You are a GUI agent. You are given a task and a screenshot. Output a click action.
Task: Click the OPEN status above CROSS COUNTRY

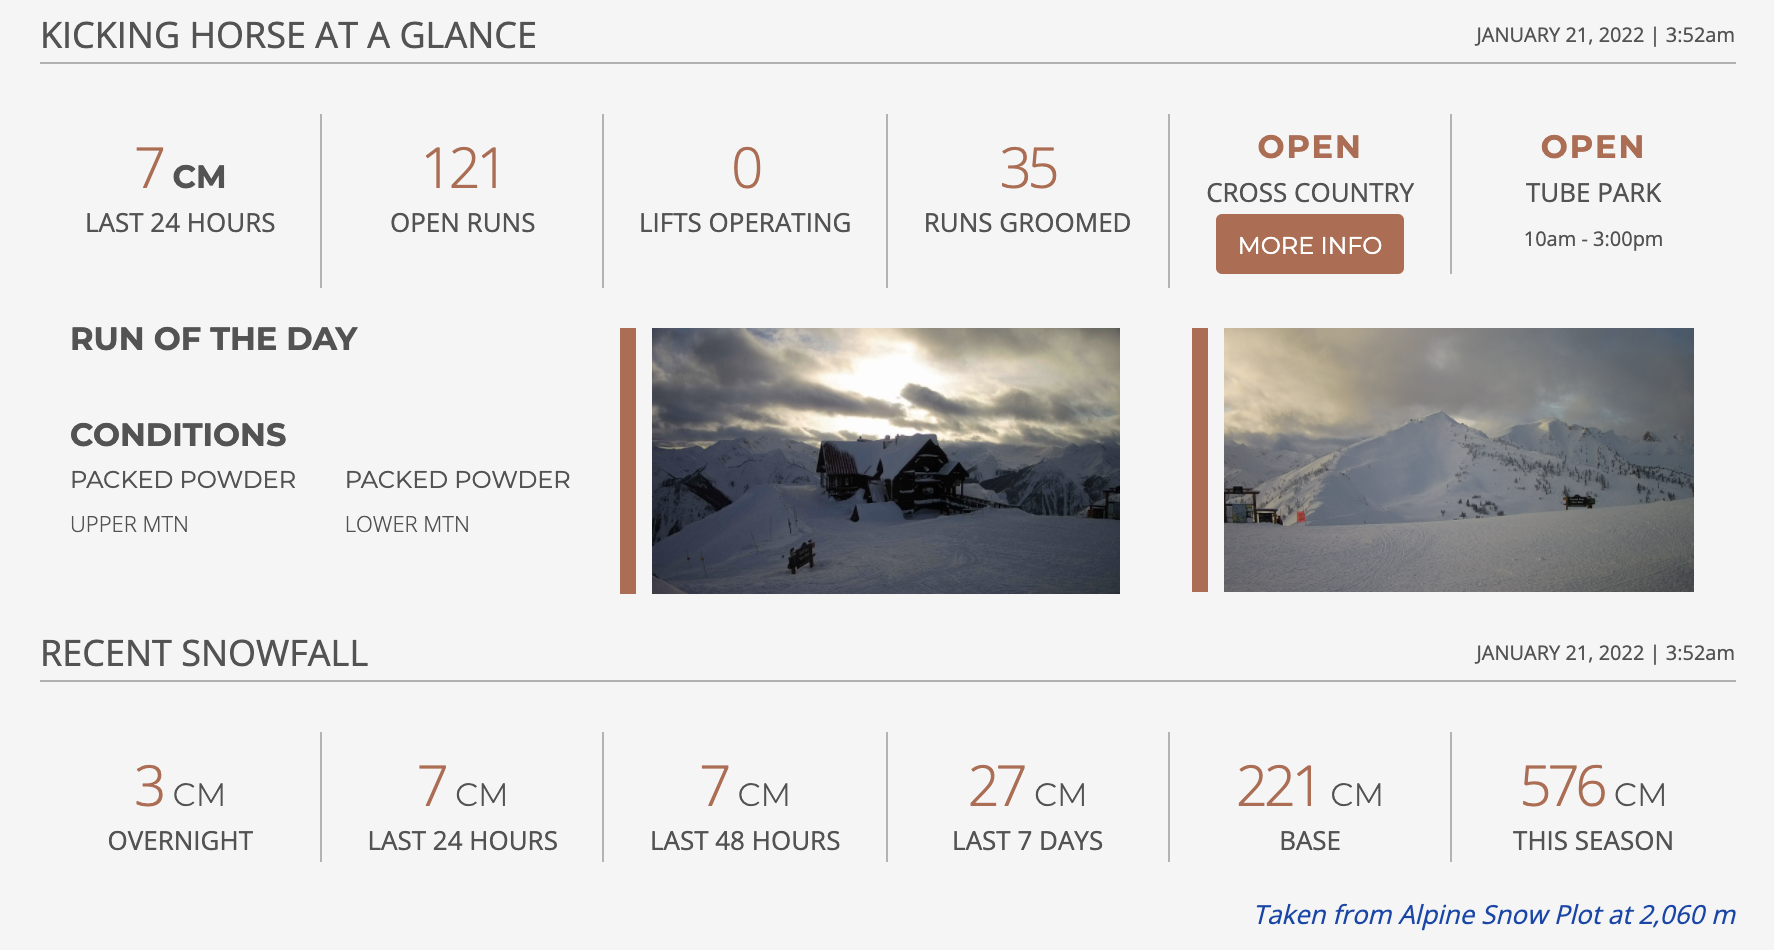click(x=1309, y=147)
